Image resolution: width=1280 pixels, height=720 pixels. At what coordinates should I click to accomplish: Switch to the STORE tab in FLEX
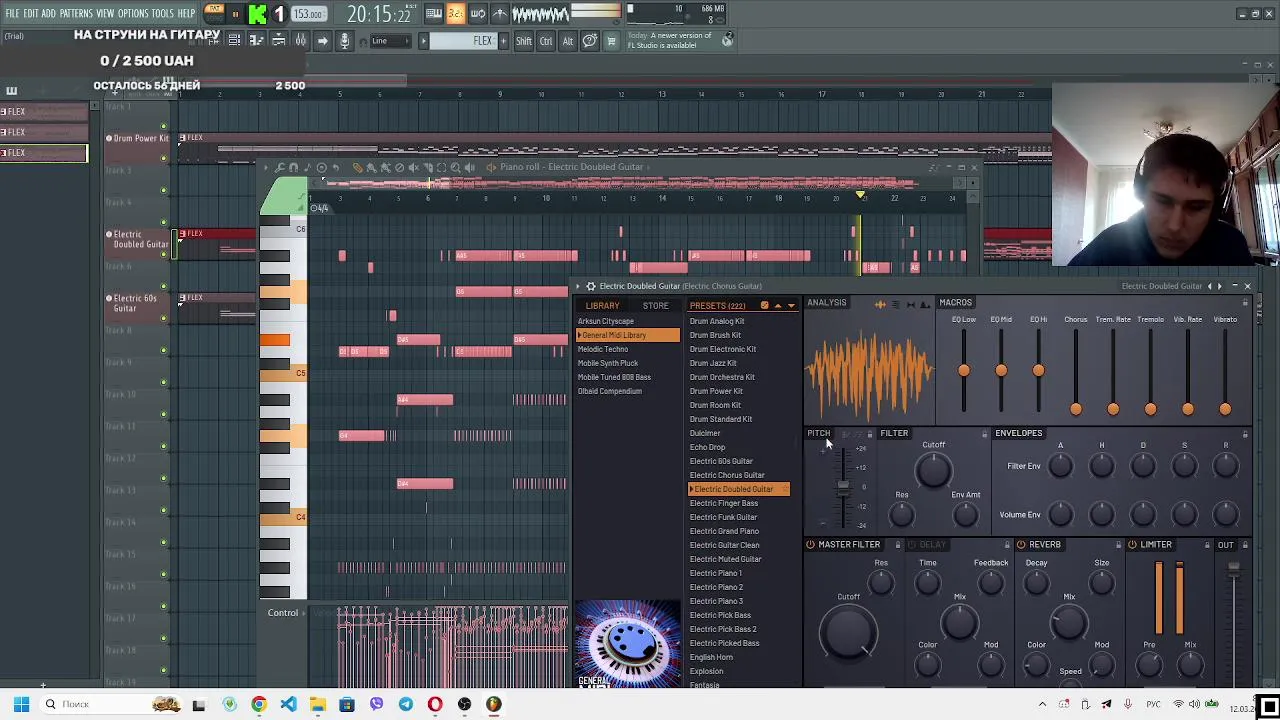[656, 305]
